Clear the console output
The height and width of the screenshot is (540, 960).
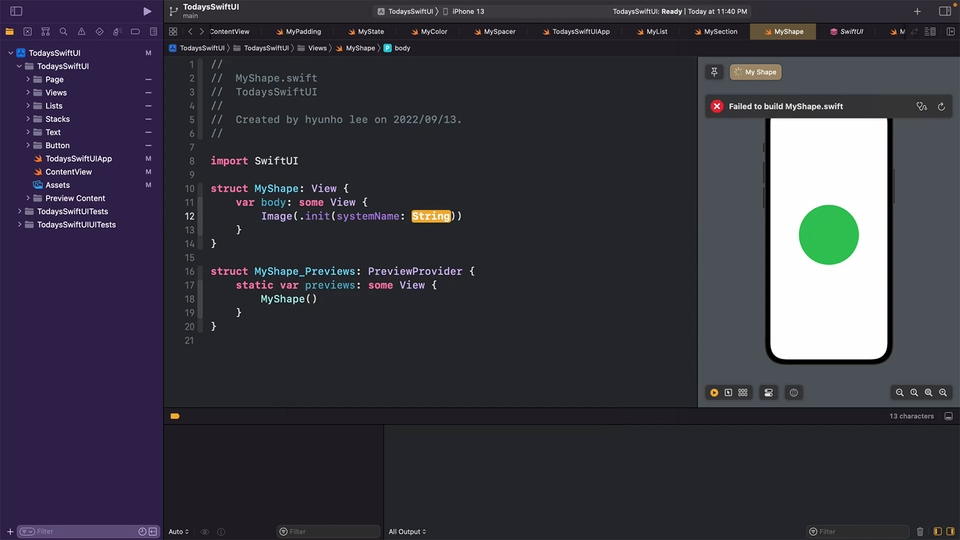coord(920,531)
